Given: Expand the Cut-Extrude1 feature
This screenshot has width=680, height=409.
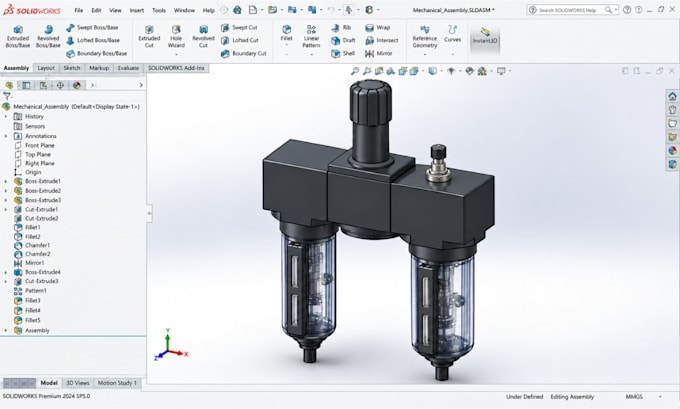Looking at the screenshot, I should click(x=6, y=209).
